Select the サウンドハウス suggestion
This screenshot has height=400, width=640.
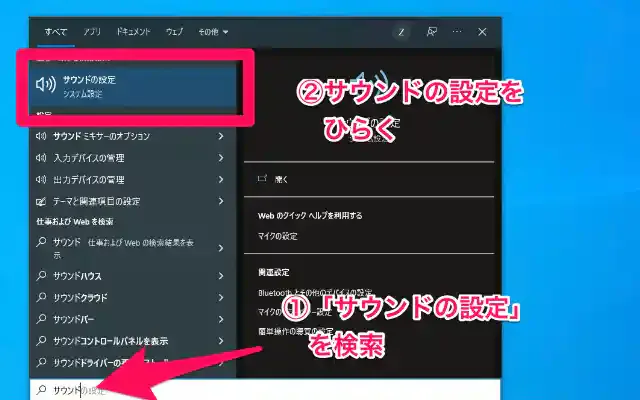133,276
